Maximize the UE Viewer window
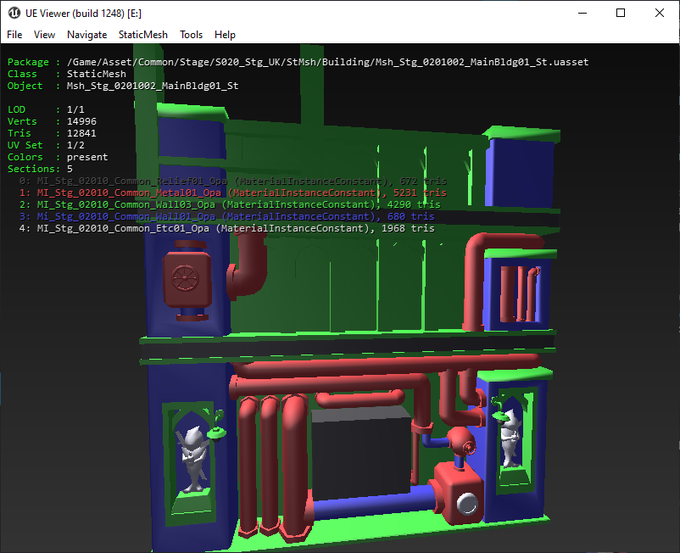680x553 pixels. pyautogui.click(x=620, y=13)
